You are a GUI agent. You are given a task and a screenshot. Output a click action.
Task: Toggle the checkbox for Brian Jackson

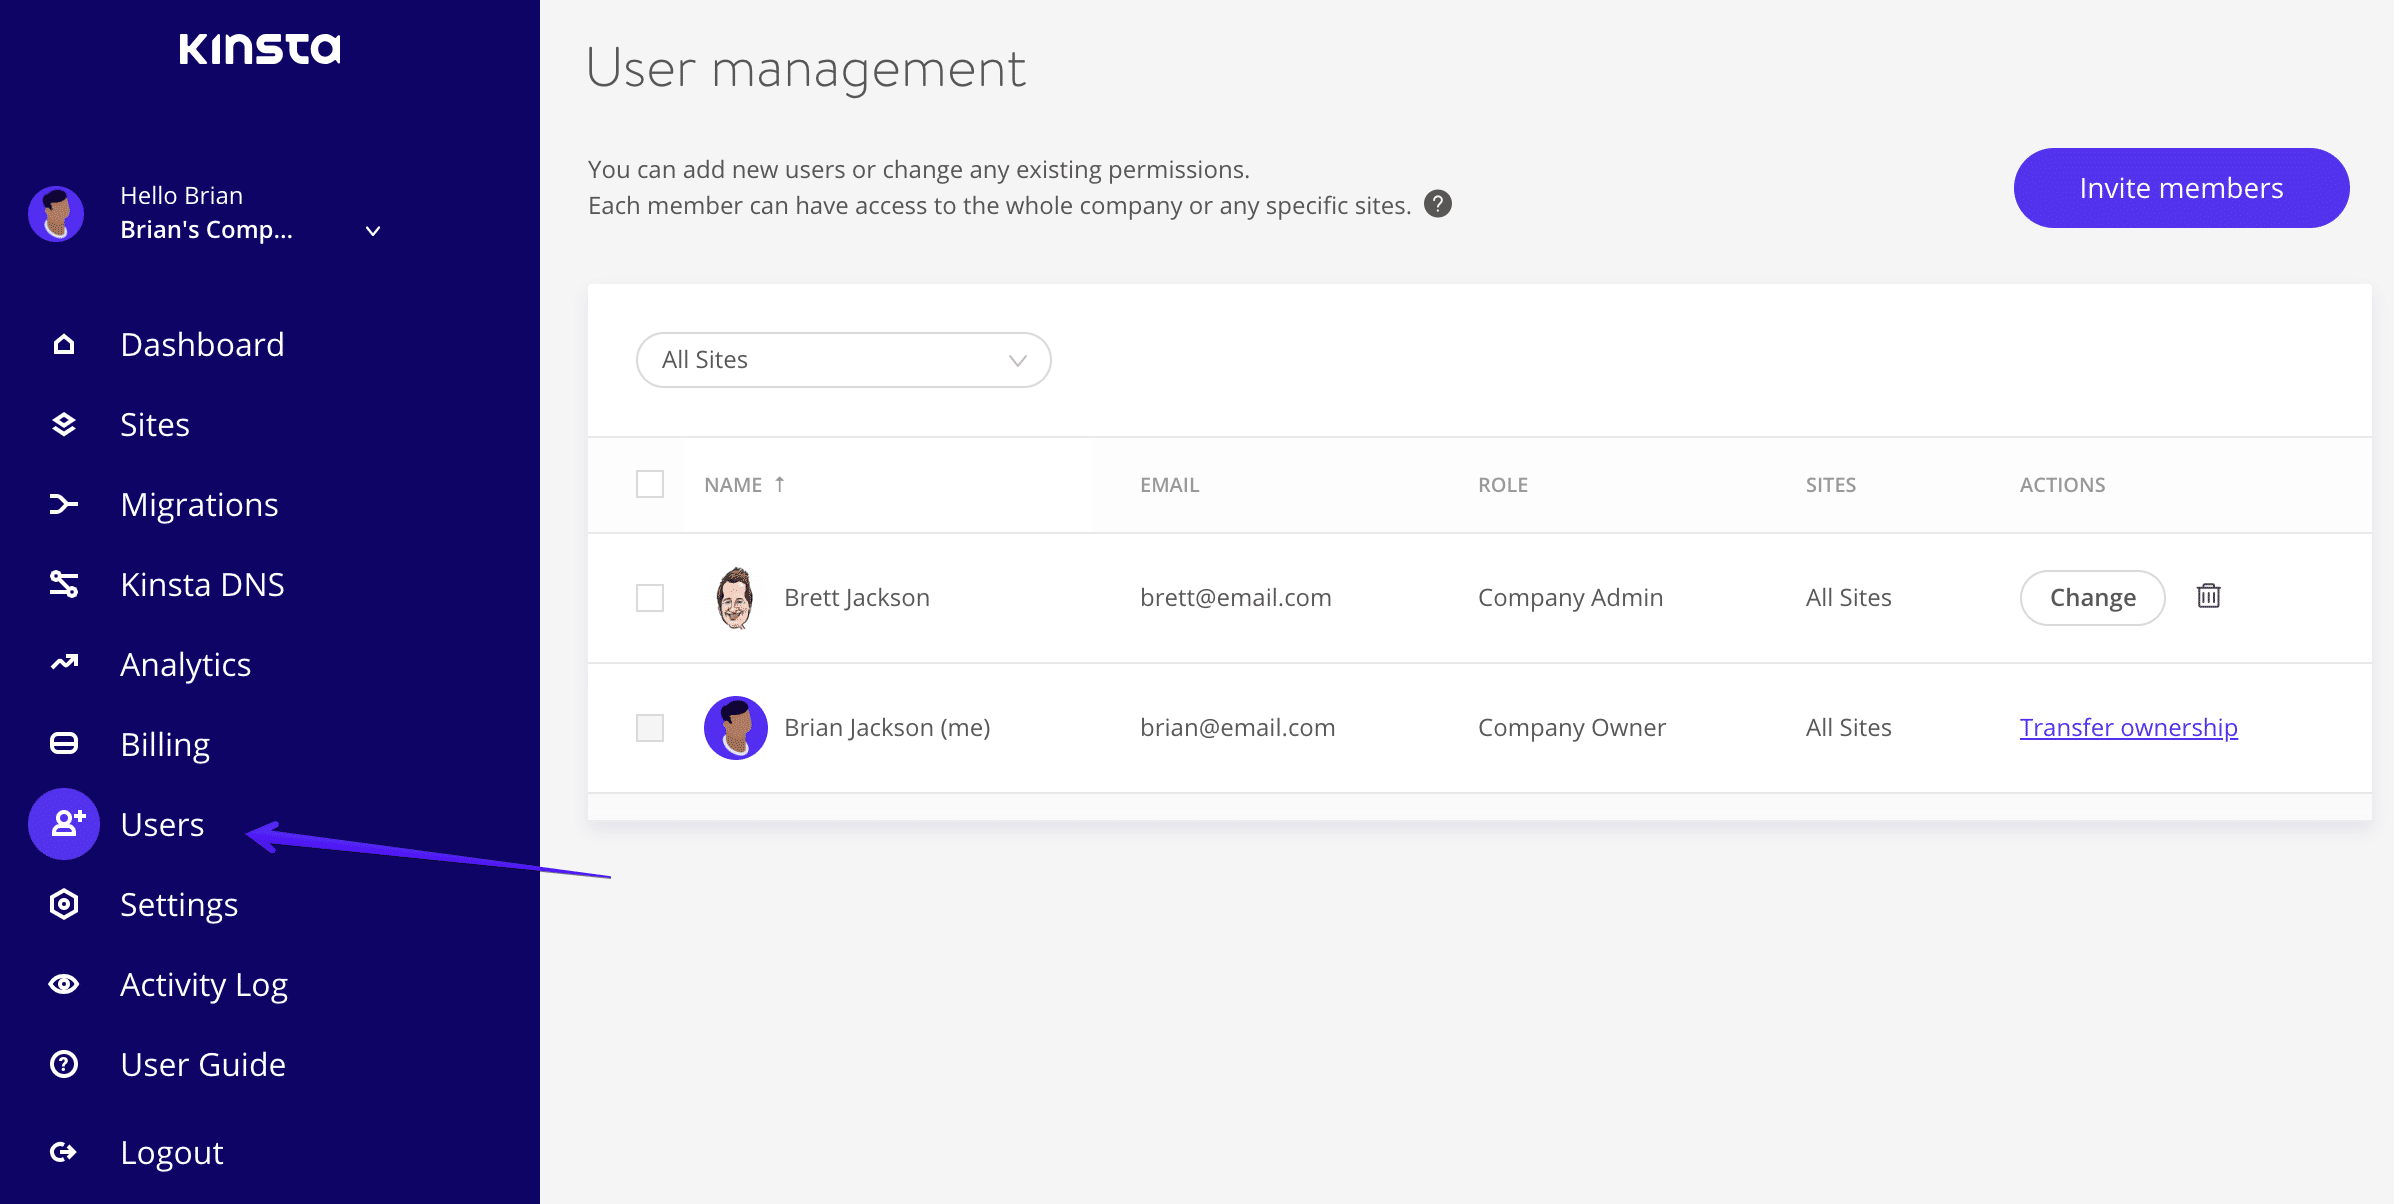pyautogui.click(x=650, y=726)
